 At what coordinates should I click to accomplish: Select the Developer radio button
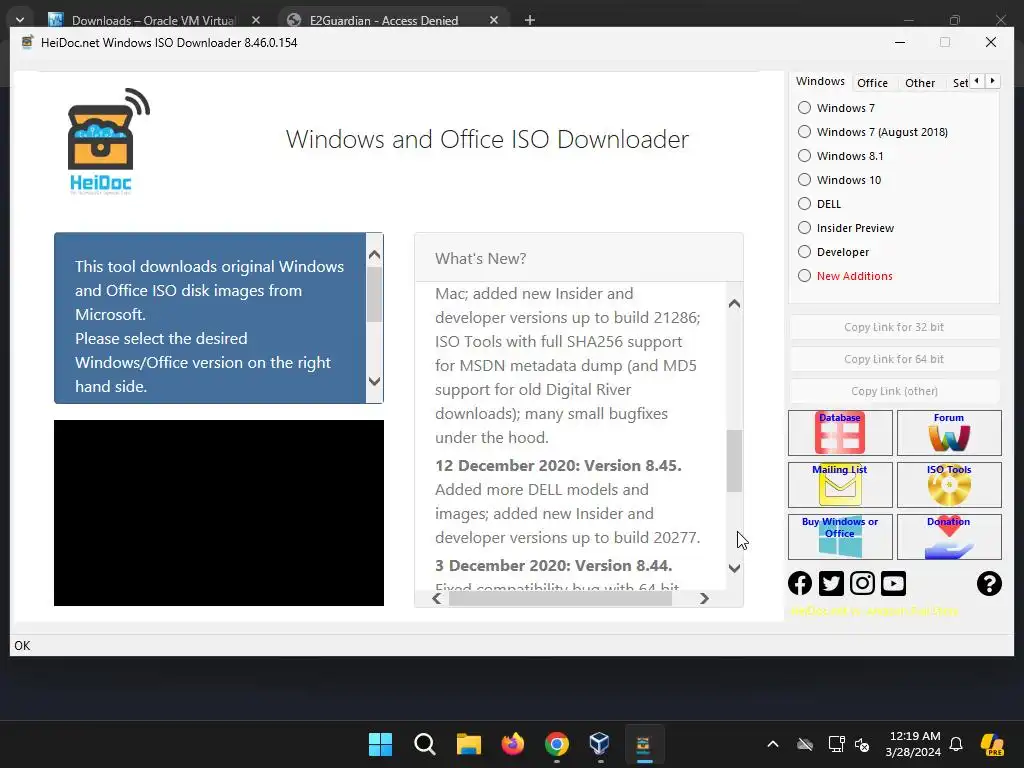(805, 251)
